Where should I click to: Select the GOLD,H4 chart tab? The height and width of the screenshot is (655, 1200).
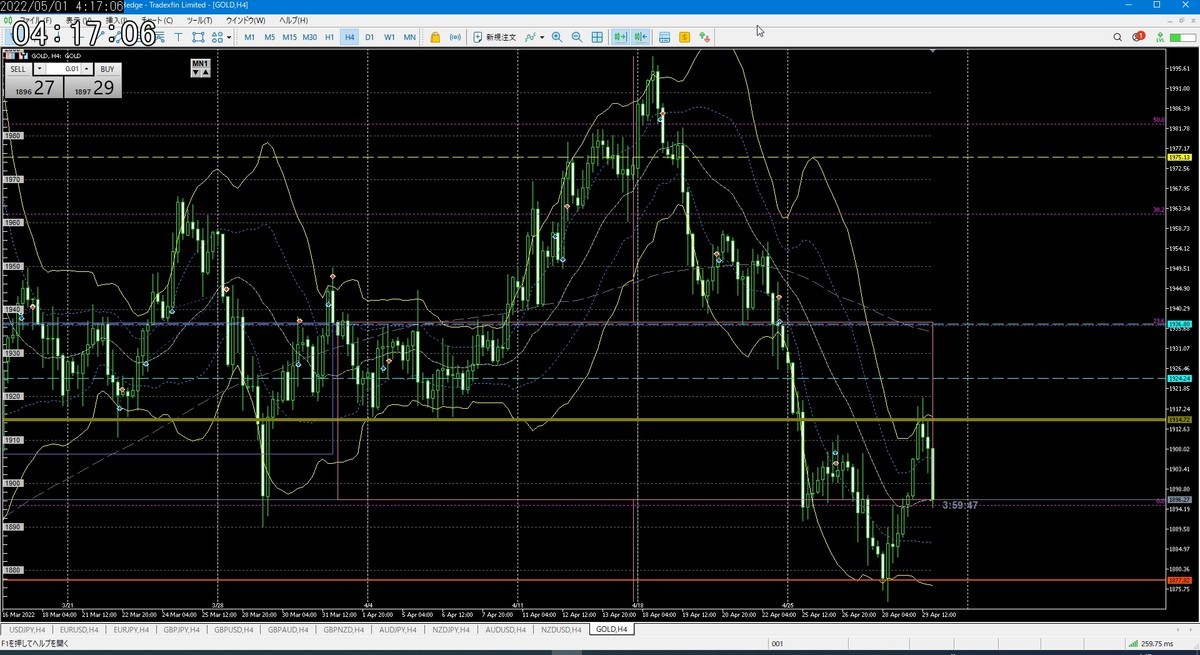click(611, 629)
